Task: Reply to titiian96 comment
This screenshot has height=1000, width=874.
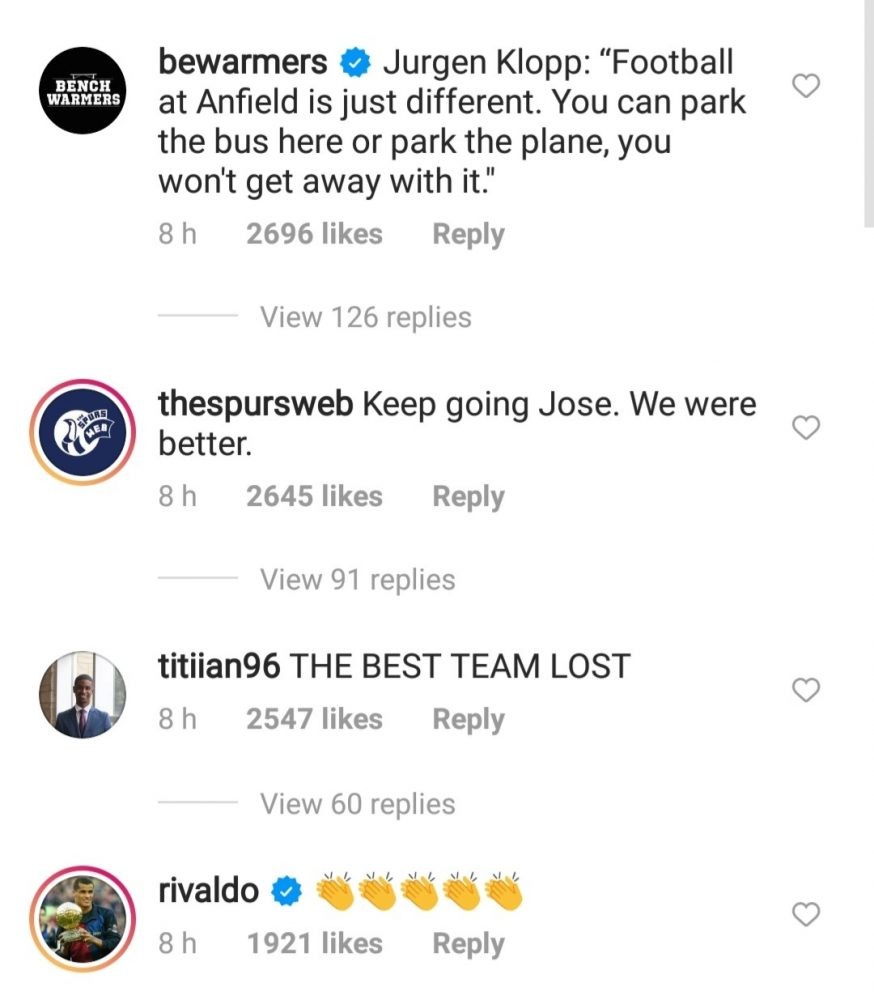Action: click(x=468, y=719)
